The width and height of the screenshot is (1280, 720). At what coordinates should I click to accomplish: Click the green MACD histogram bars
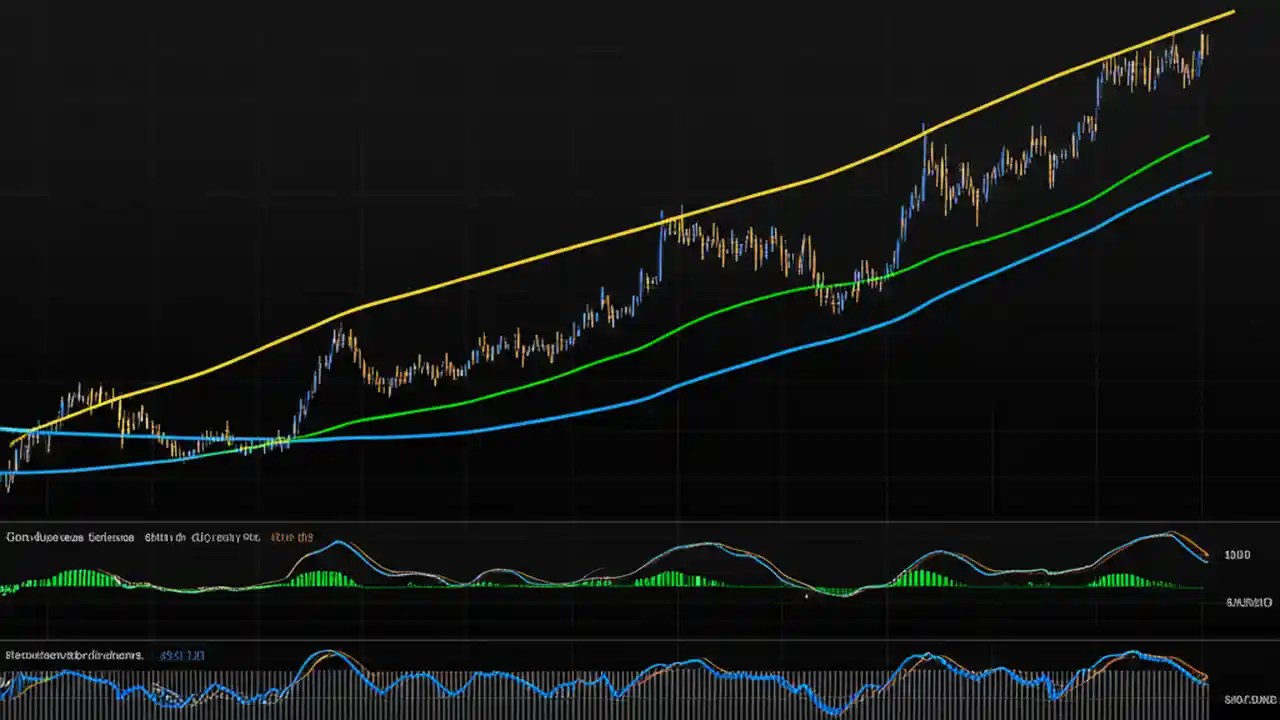320,575
